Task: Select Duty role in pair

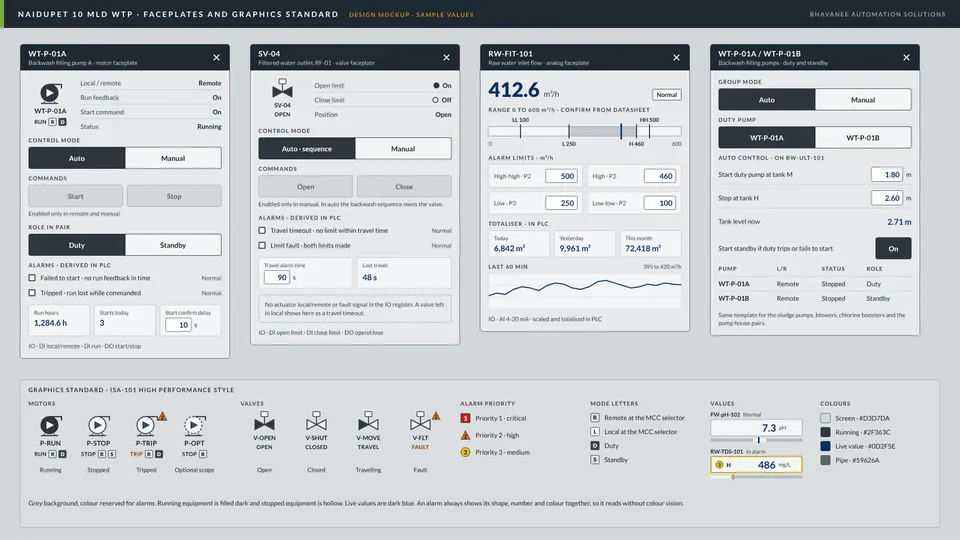Action: click(x=77, y=245)
